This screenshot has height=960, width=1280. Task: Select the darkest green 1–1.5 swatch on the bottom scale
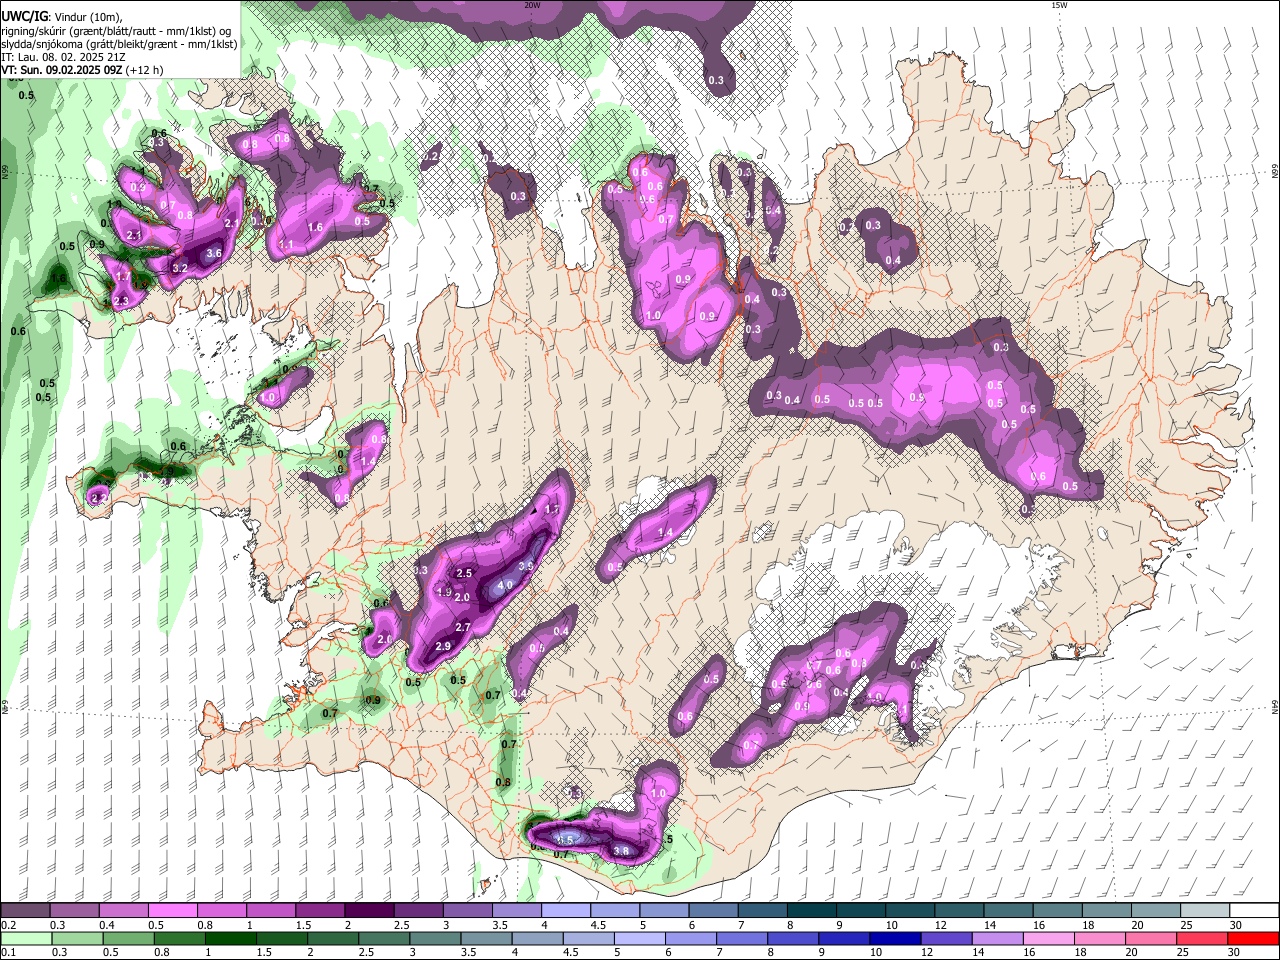[x=231, y=938]
